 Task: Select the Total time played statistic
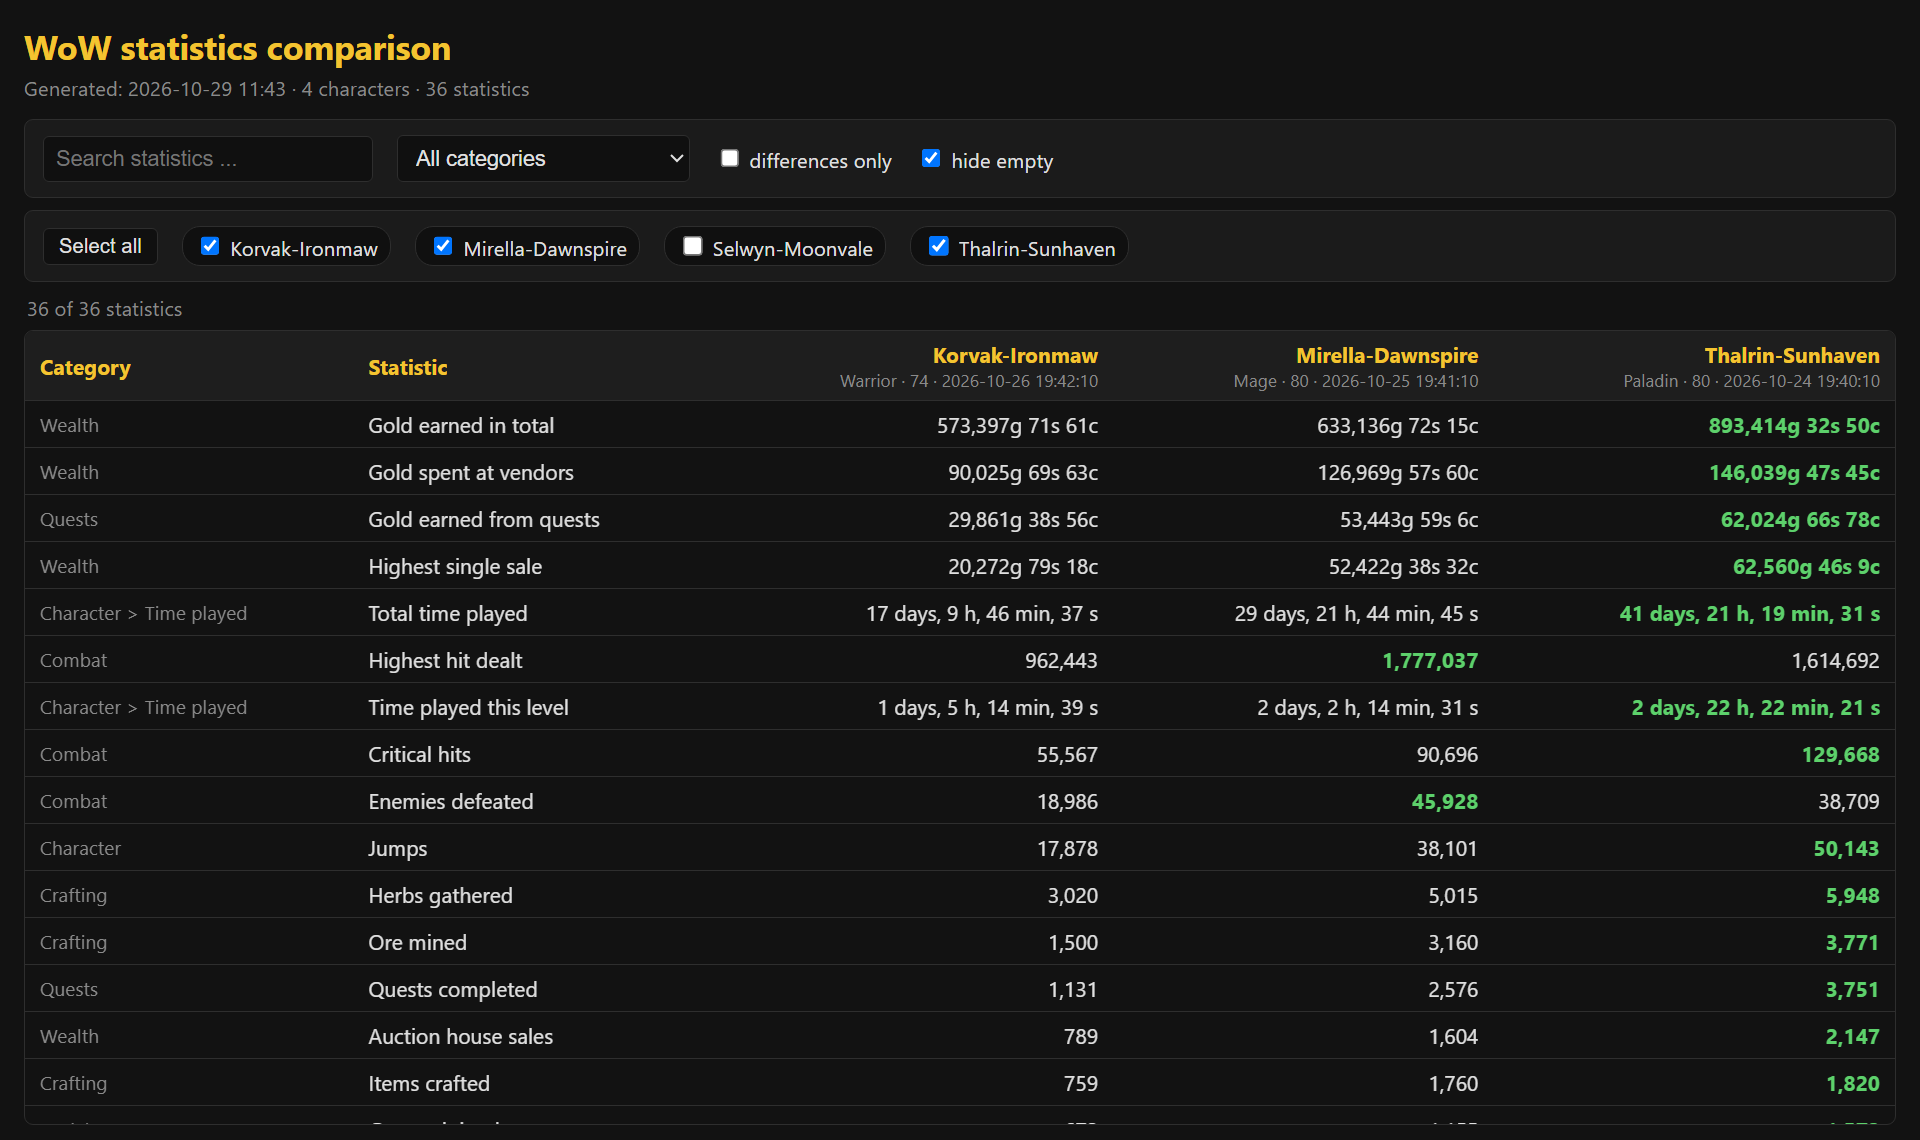pyautogui.click(x=448, y=613)
